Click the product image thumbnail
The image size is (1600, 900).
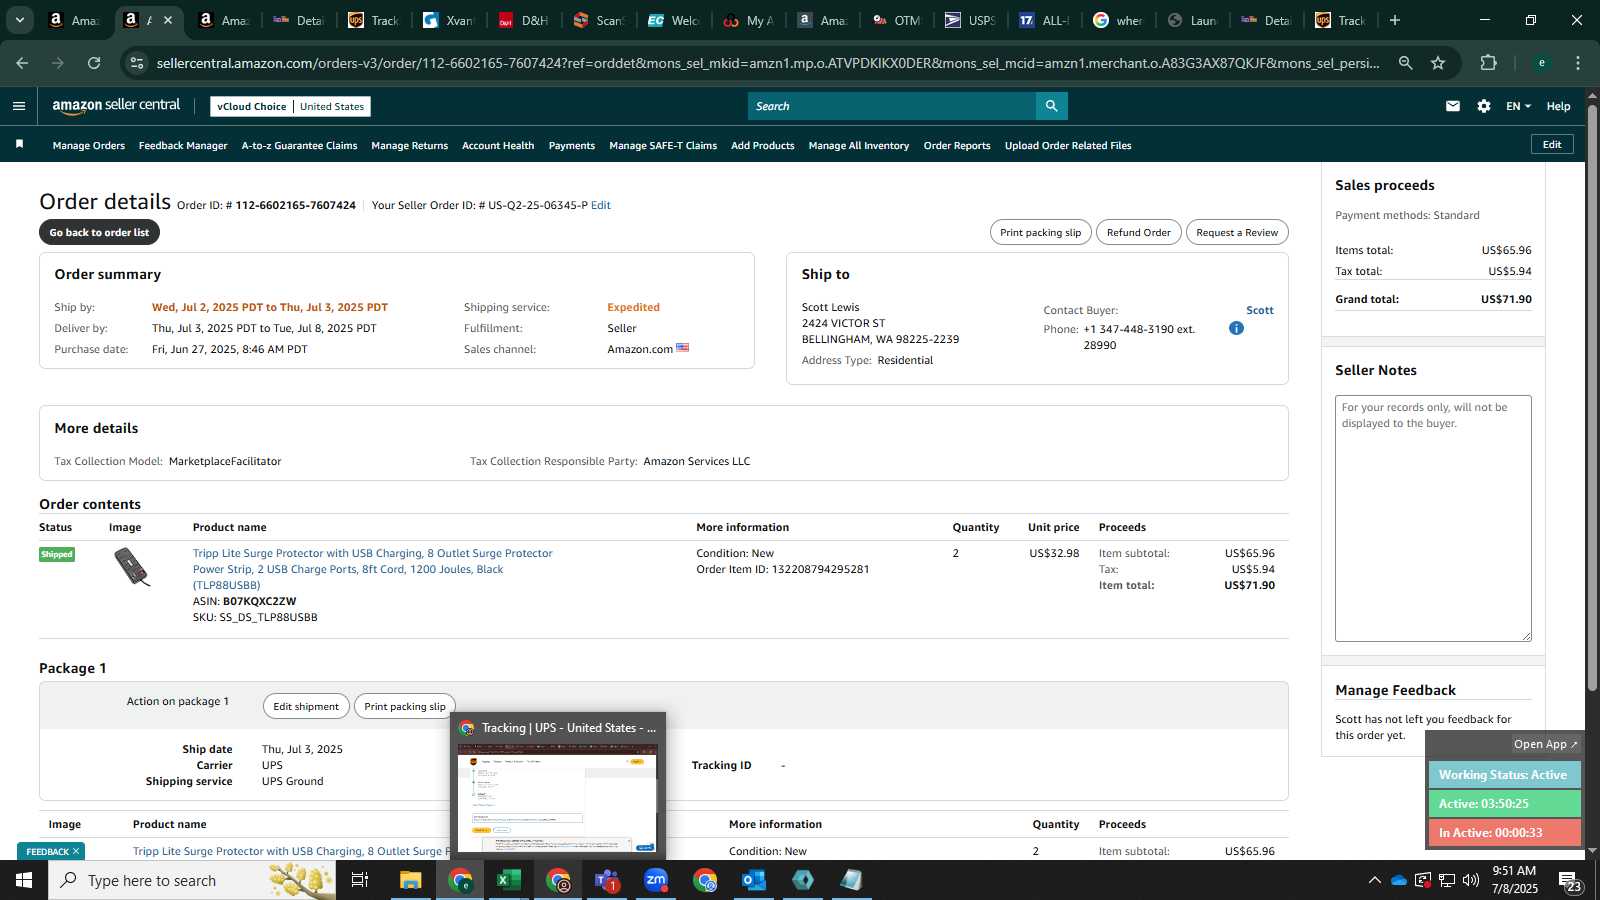[132, 567]
